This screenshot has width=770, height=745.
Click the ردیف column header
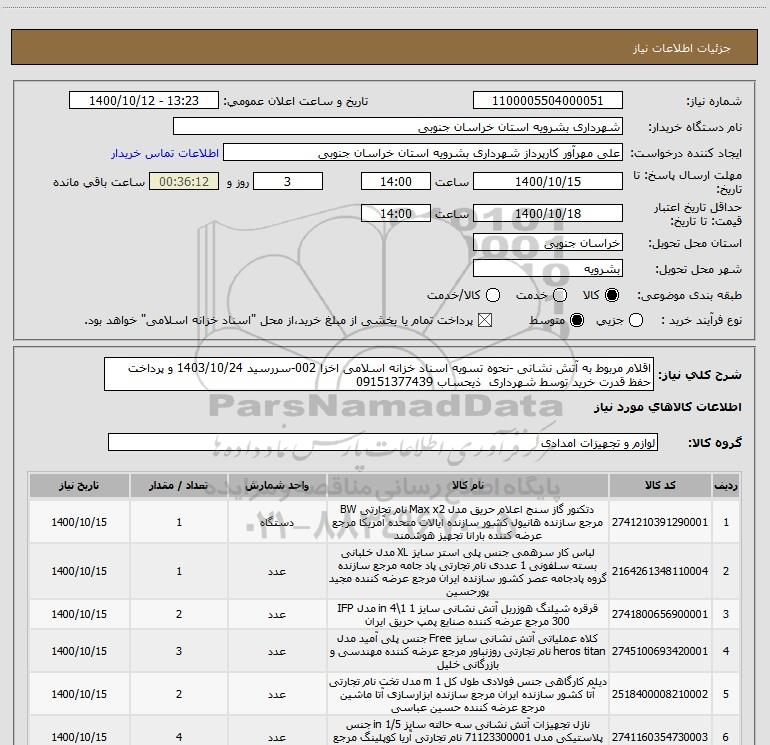tap(726, 486)
